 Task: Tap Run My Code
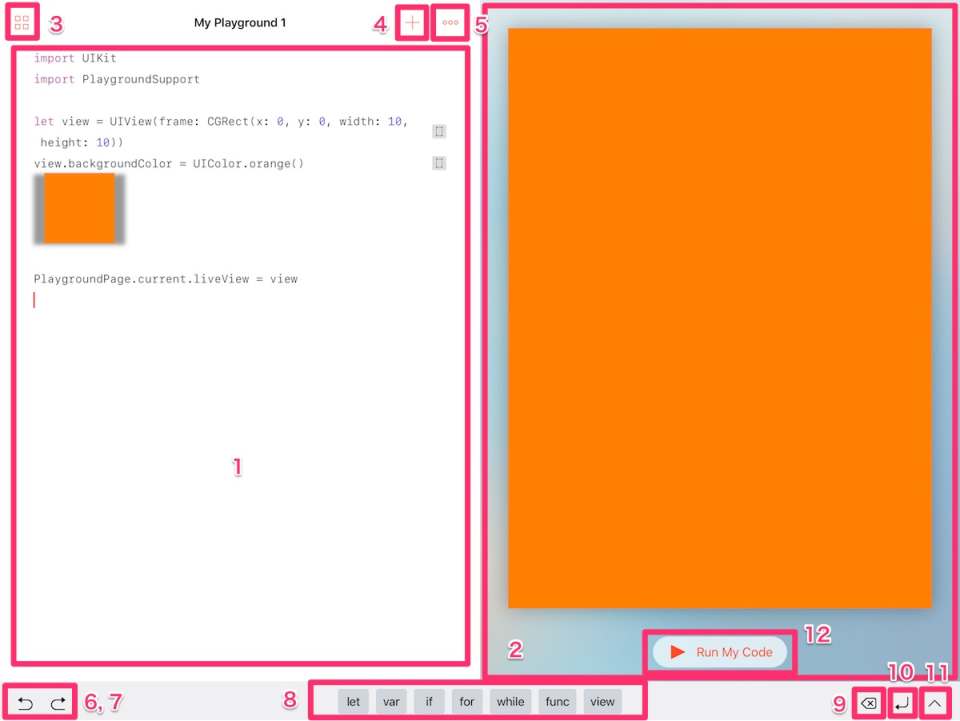pos(719,652)
